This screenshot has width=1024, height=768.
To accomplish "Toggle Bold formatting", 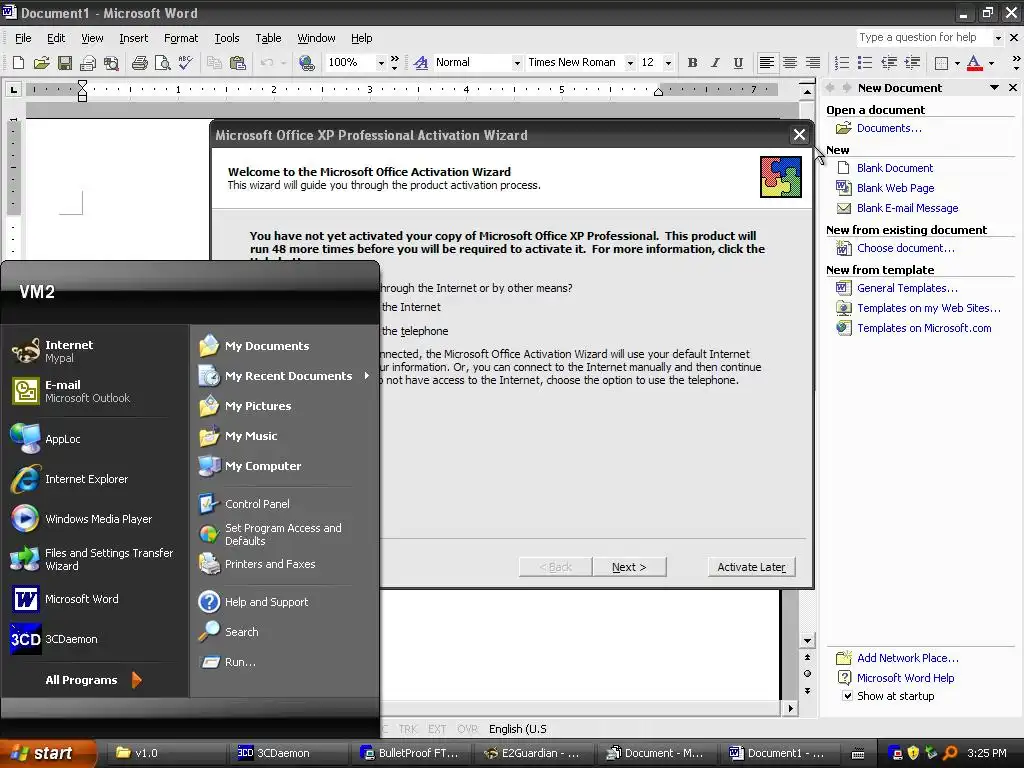I will click(x=692, y=63).
